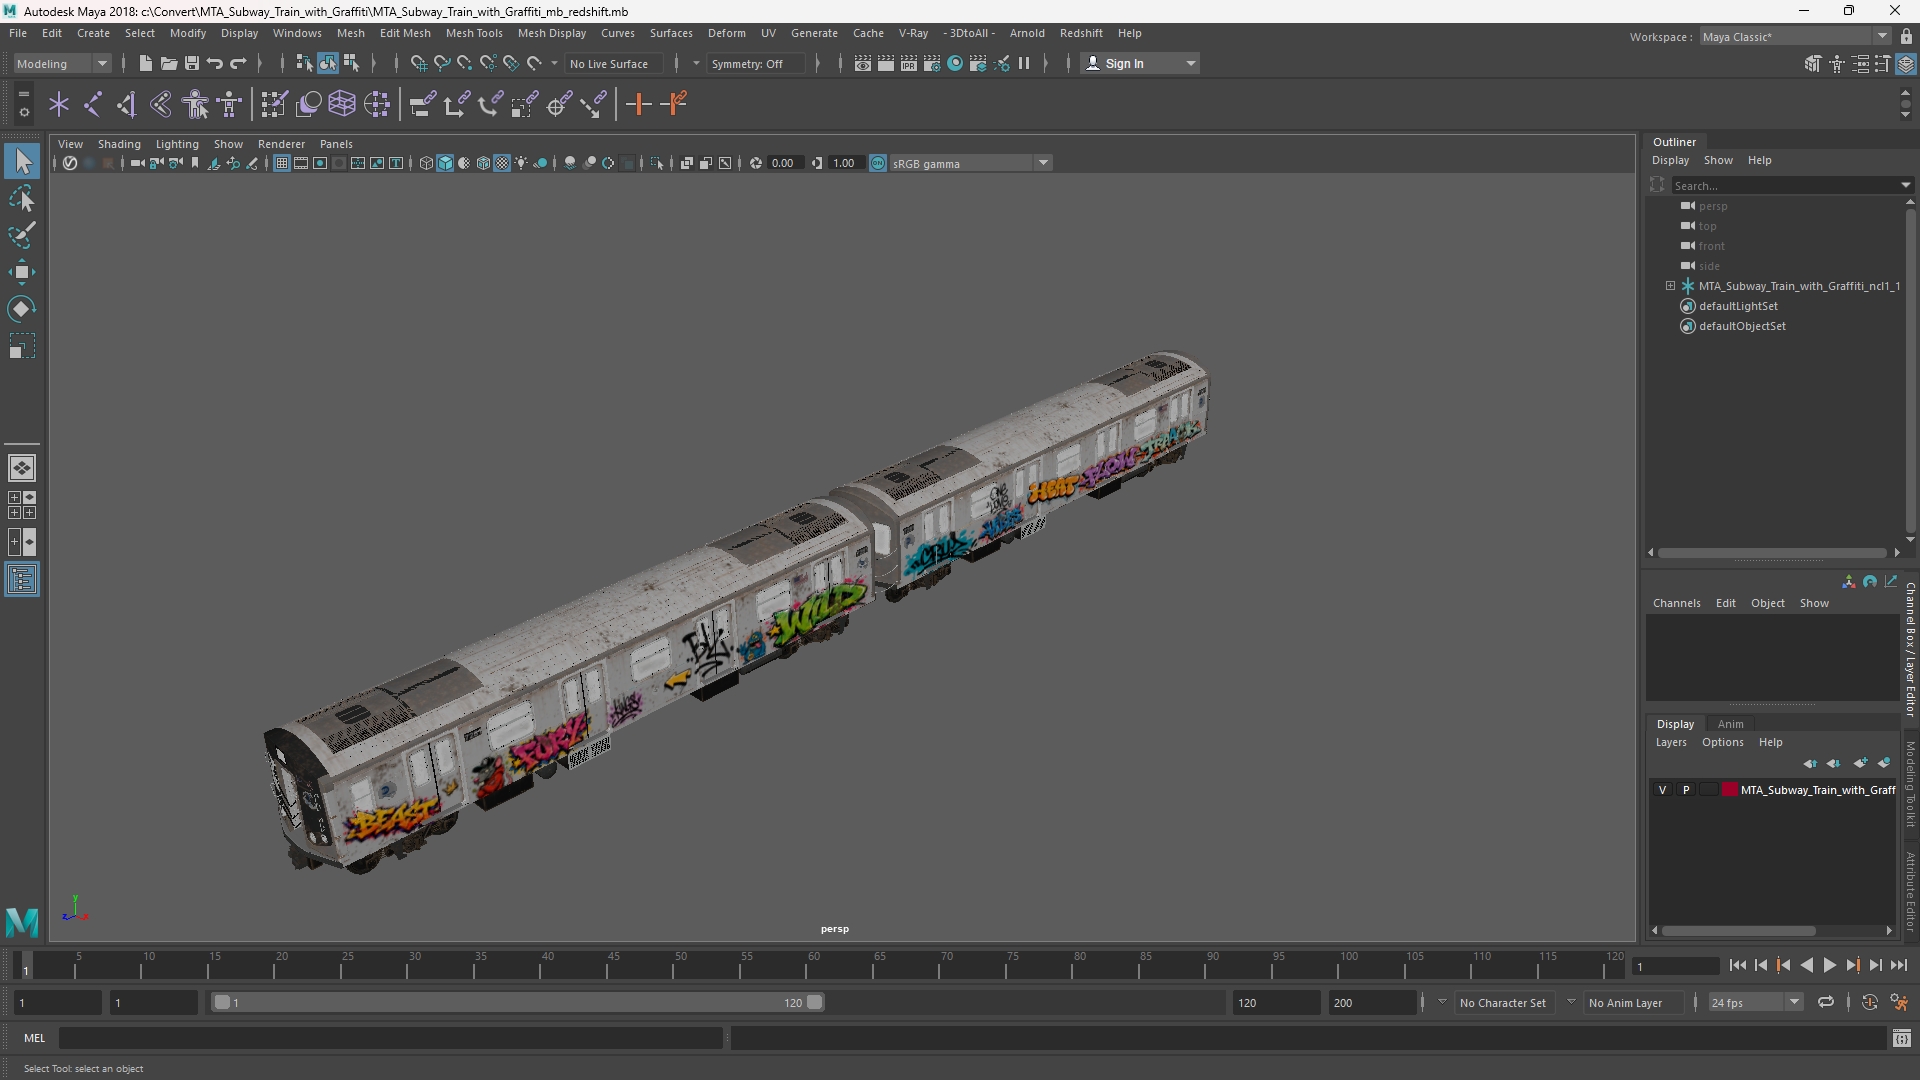Toggle layer visibility V box

(1662, 790)
